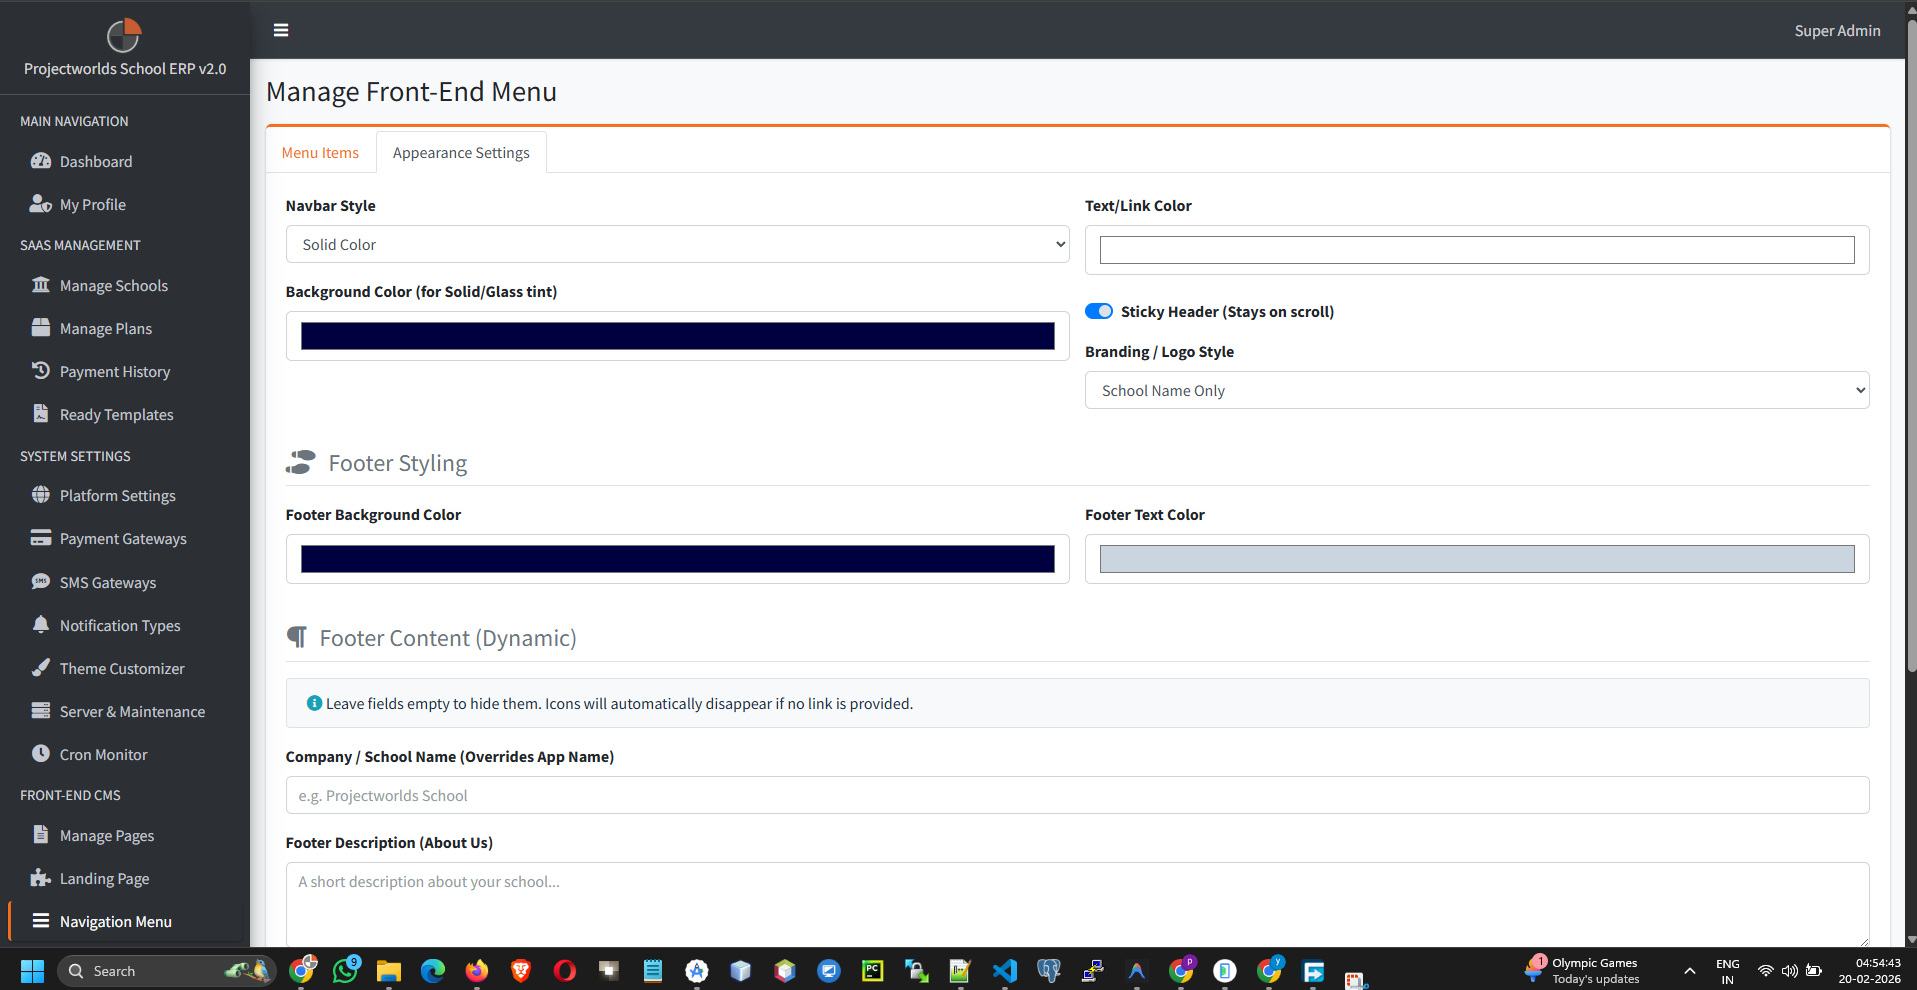Open Ready Templates
Image resolution: width=1917 pixels, height=990 pixels.
click(116, 414)
